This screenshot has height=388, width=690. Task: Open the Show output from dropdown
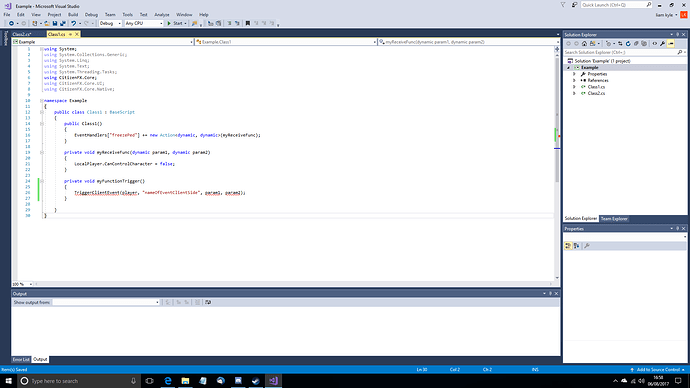coord(106,302)
